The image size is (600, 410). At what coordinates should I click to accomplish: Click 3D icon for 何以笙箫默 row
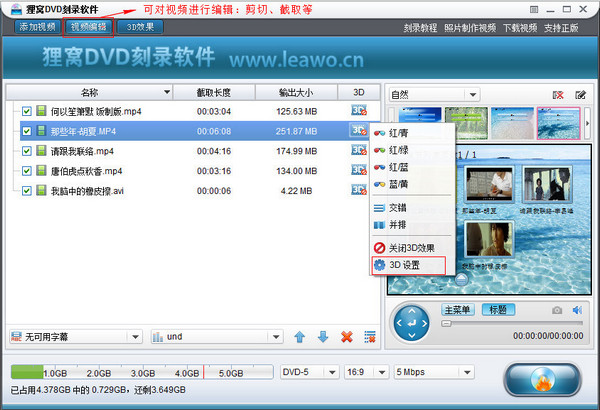tap(359, 111)
